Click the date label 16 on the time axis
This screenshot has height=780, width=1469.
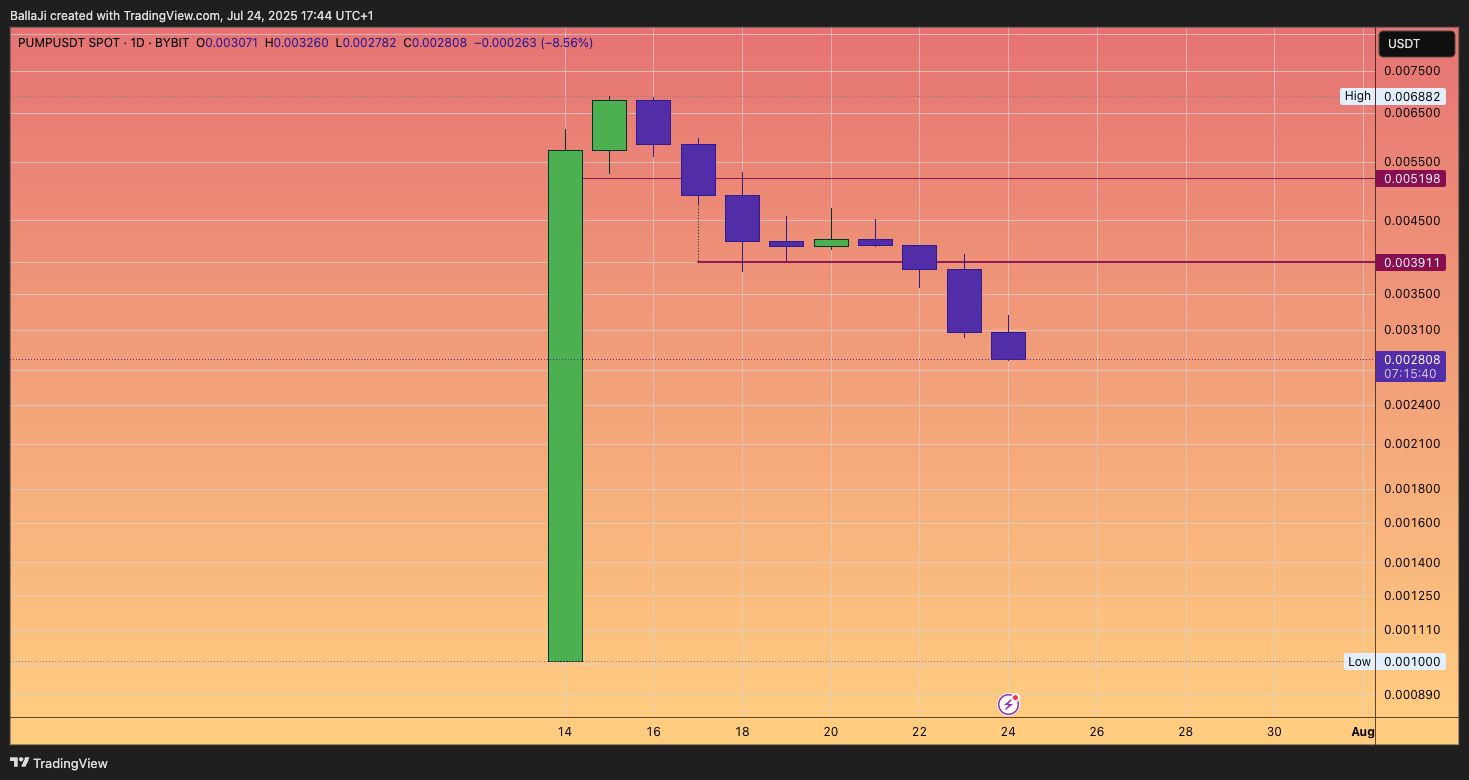[x=654, y=732]
